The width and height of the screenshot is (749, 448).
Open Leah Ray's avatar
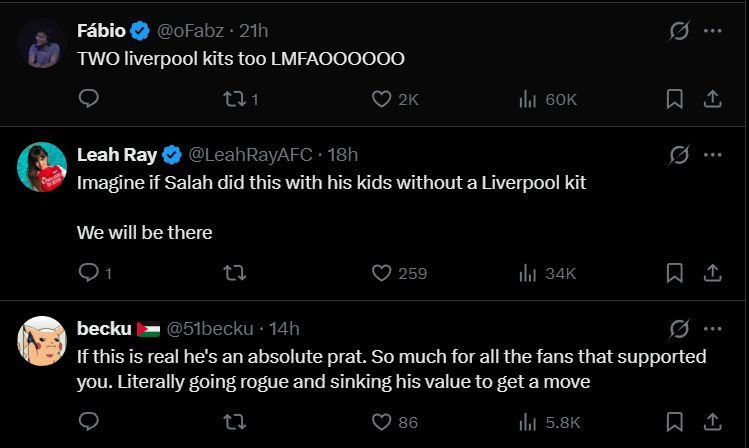42,167
